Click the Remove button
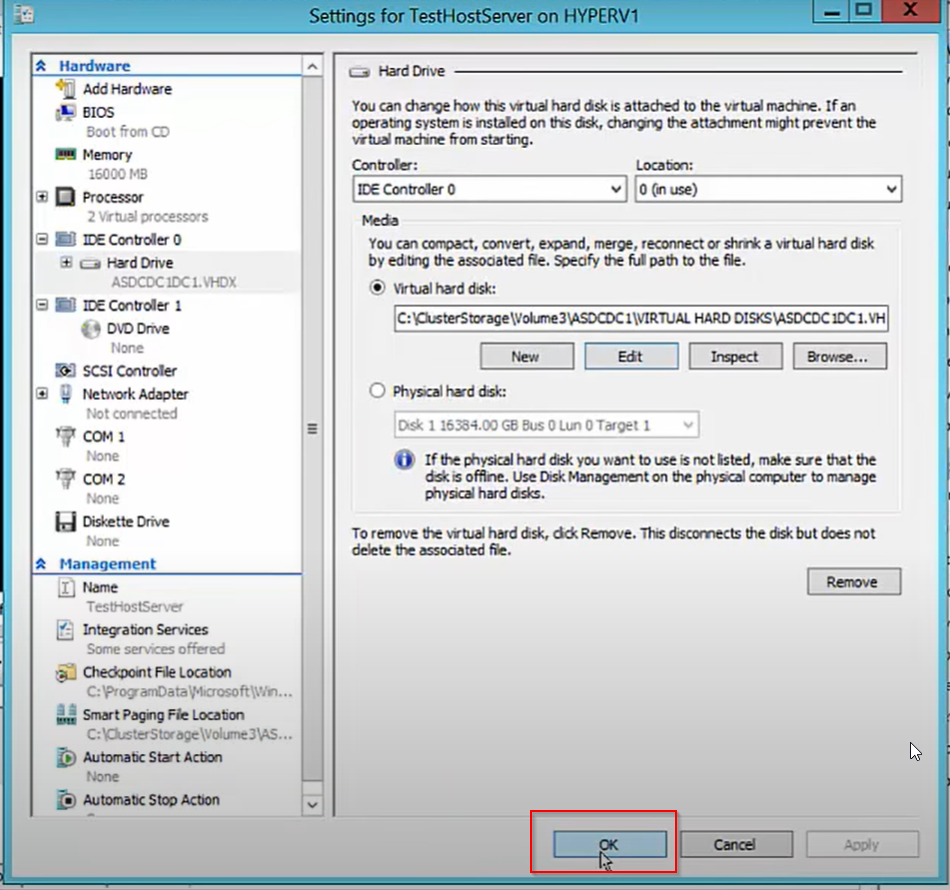 point(854,582)
